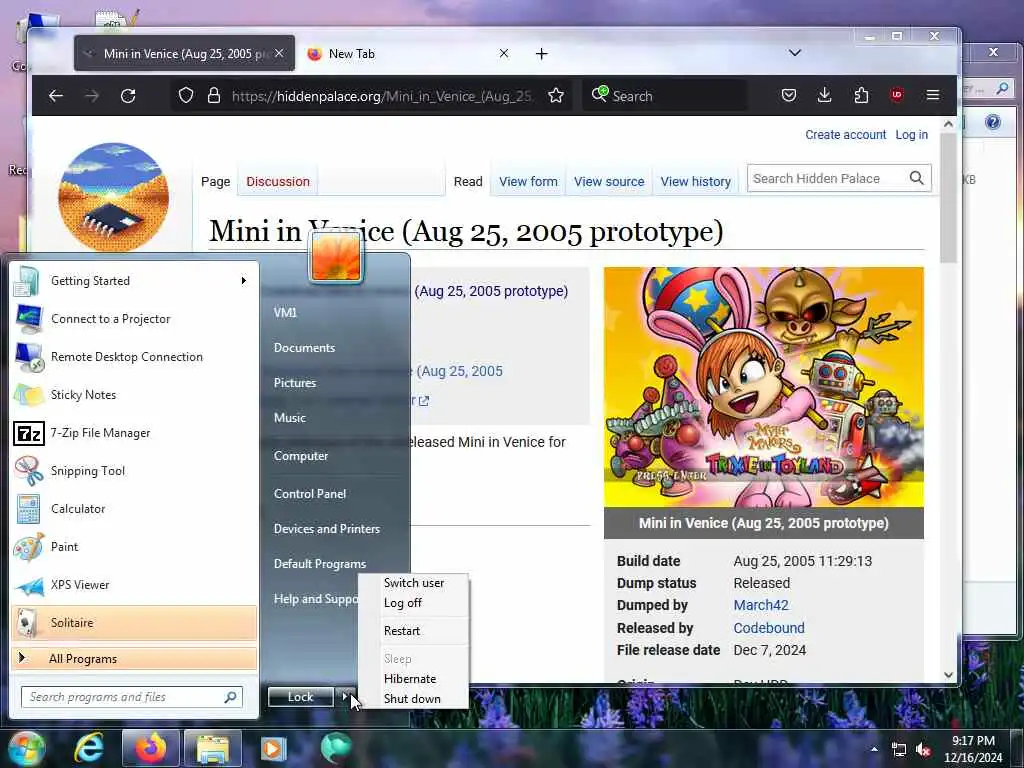Click the Hidden Palace search magnifier icon
1024x768 pixels.
[x=917, y=178]
